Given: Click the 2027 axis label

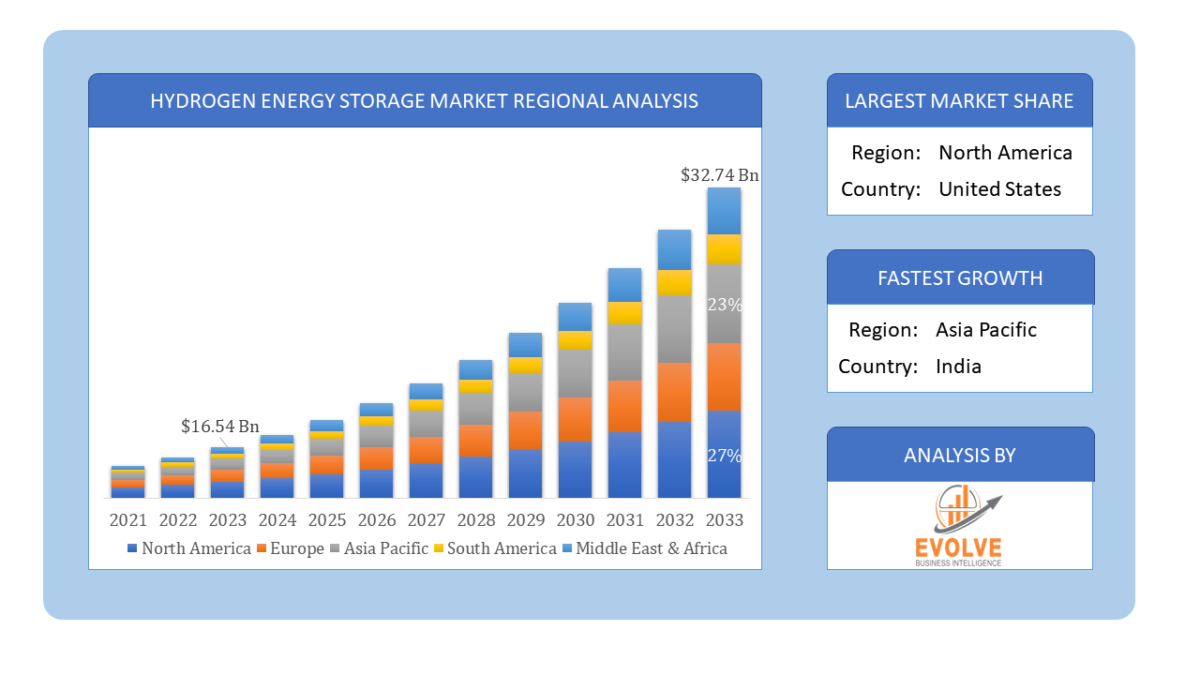Looking at the screenshot, I should (426, 521).
